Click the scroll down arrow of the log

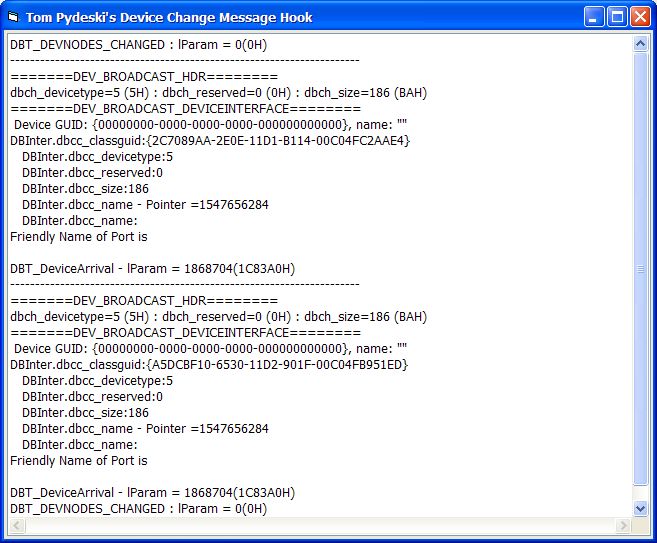pos(641,509)
